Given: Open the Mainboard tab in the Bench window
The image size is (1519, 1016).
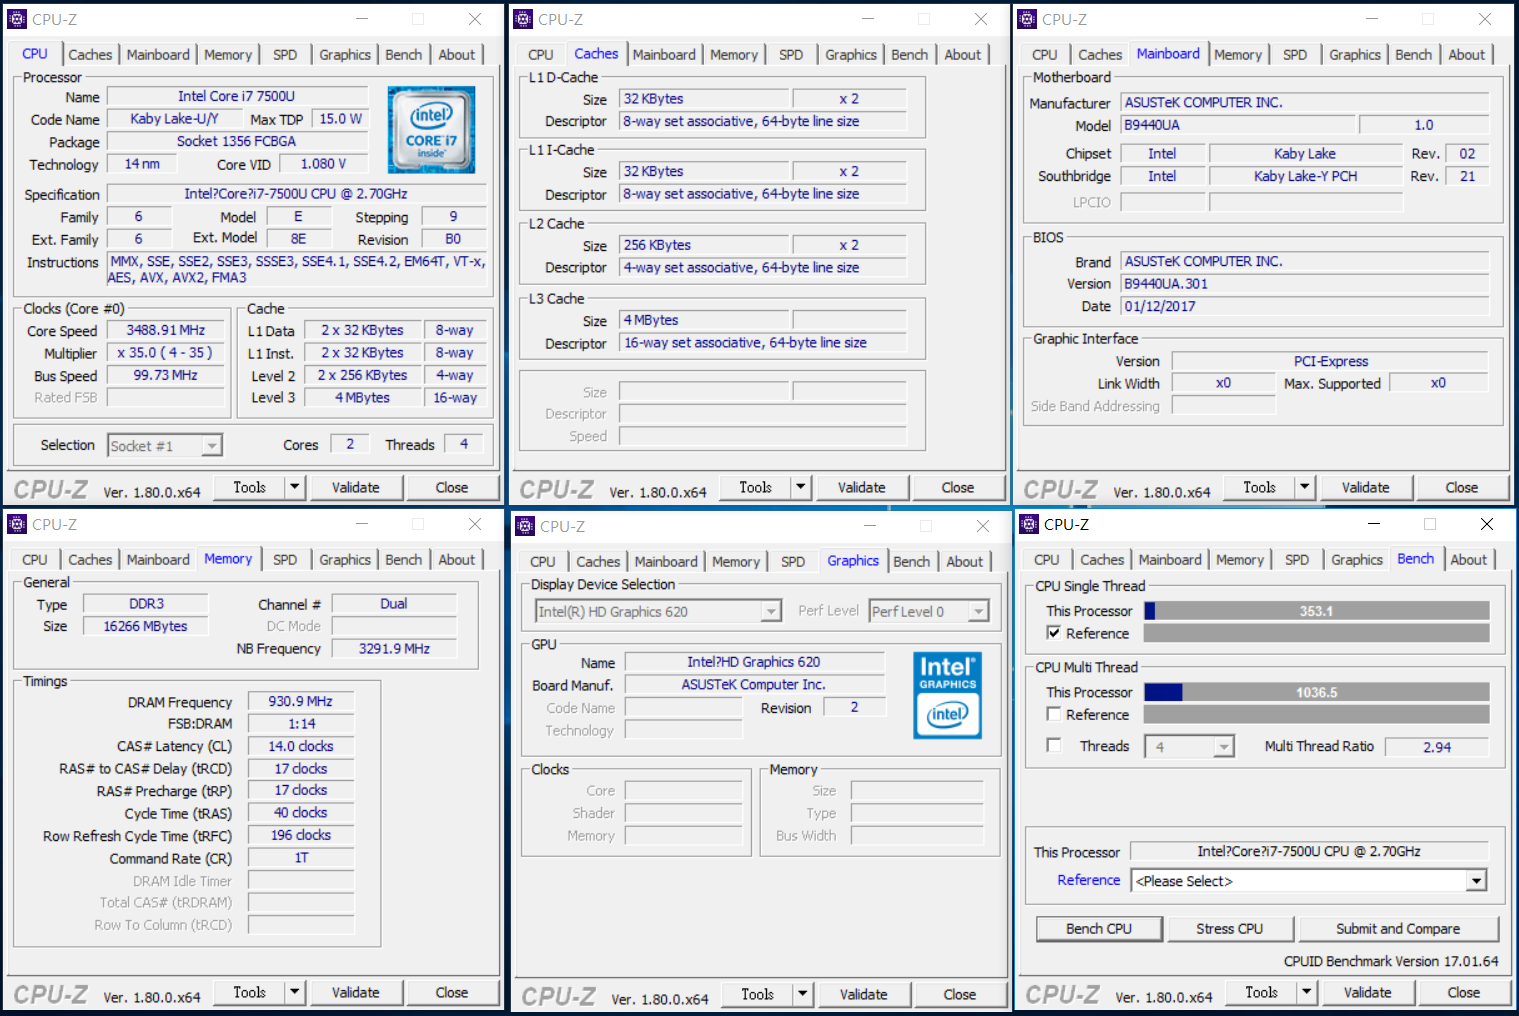Looking at the screenshot, I should [1170, 560].
